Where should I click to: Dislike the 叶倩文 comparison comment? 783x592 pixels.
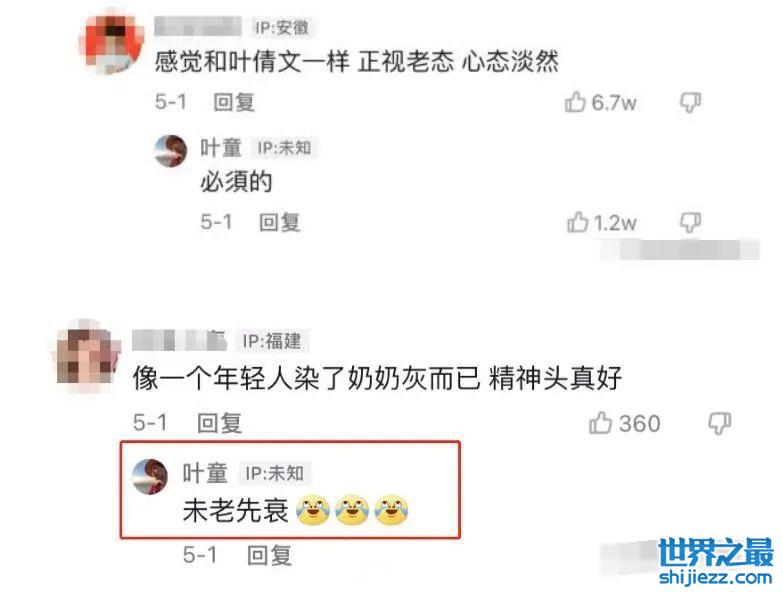[690, 103]
